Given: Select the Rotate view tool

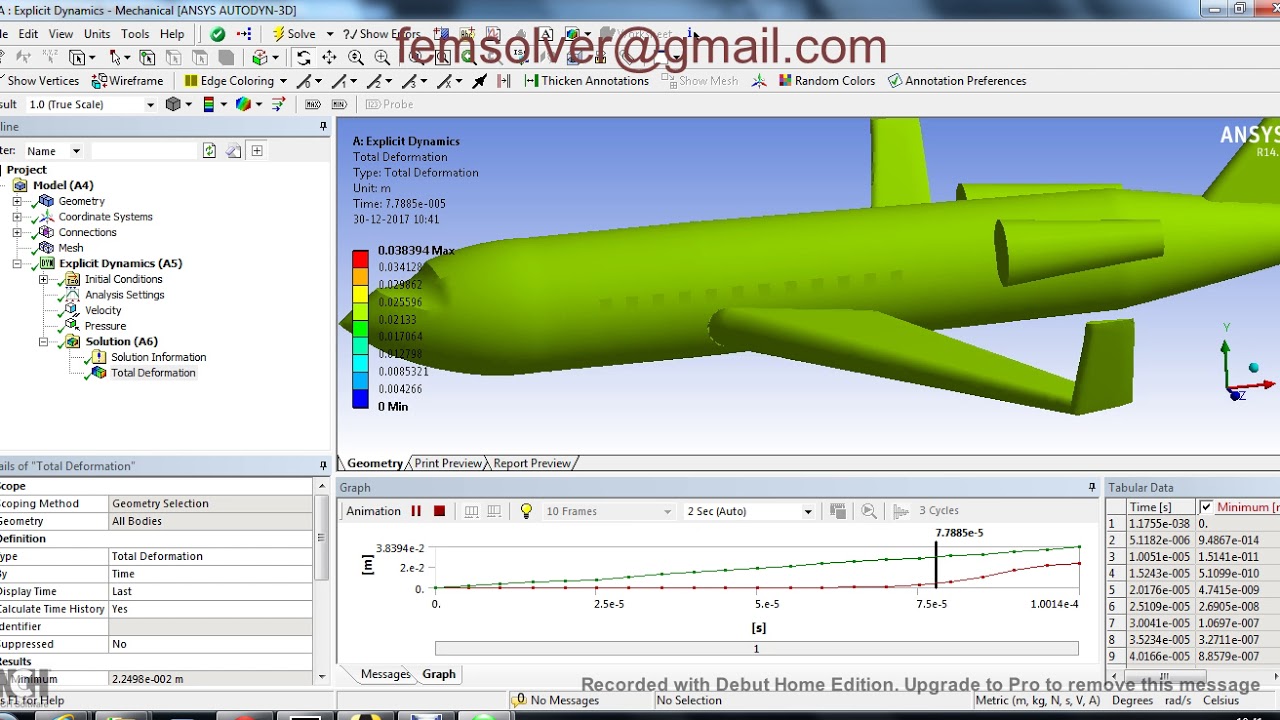Looking at the screenshot, I should [x=303, y=58].
